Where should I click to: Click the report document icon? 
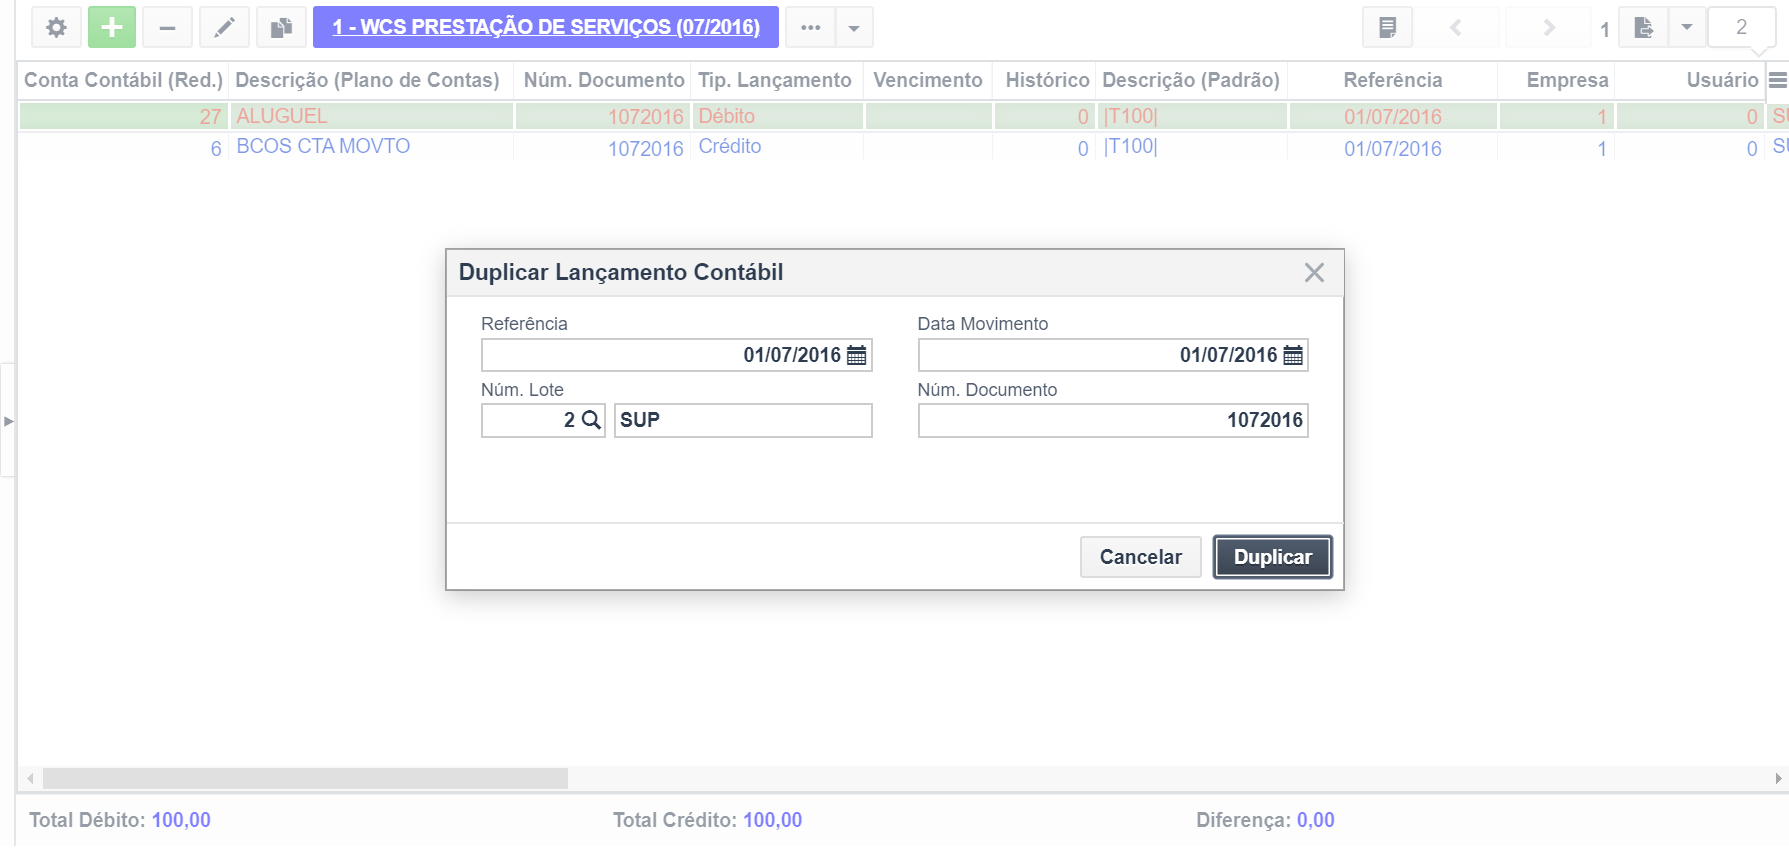pos(1387,27)
